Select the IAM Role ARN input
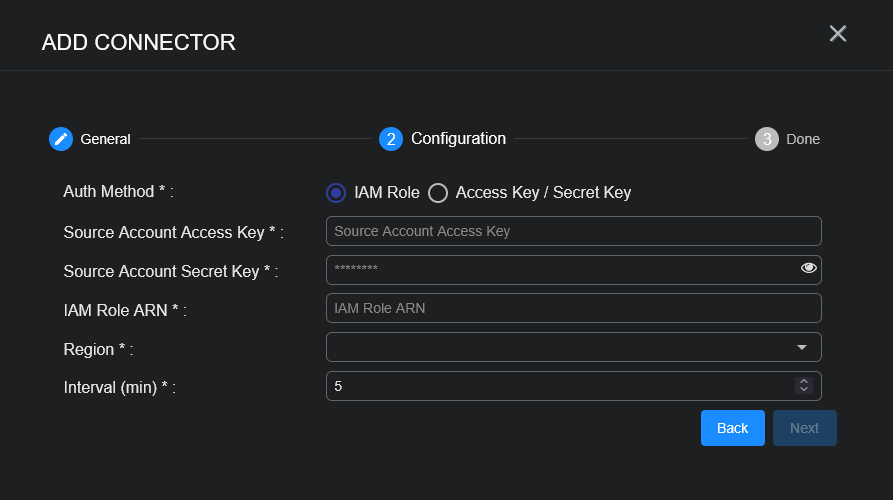 click(x=573, y=308)
